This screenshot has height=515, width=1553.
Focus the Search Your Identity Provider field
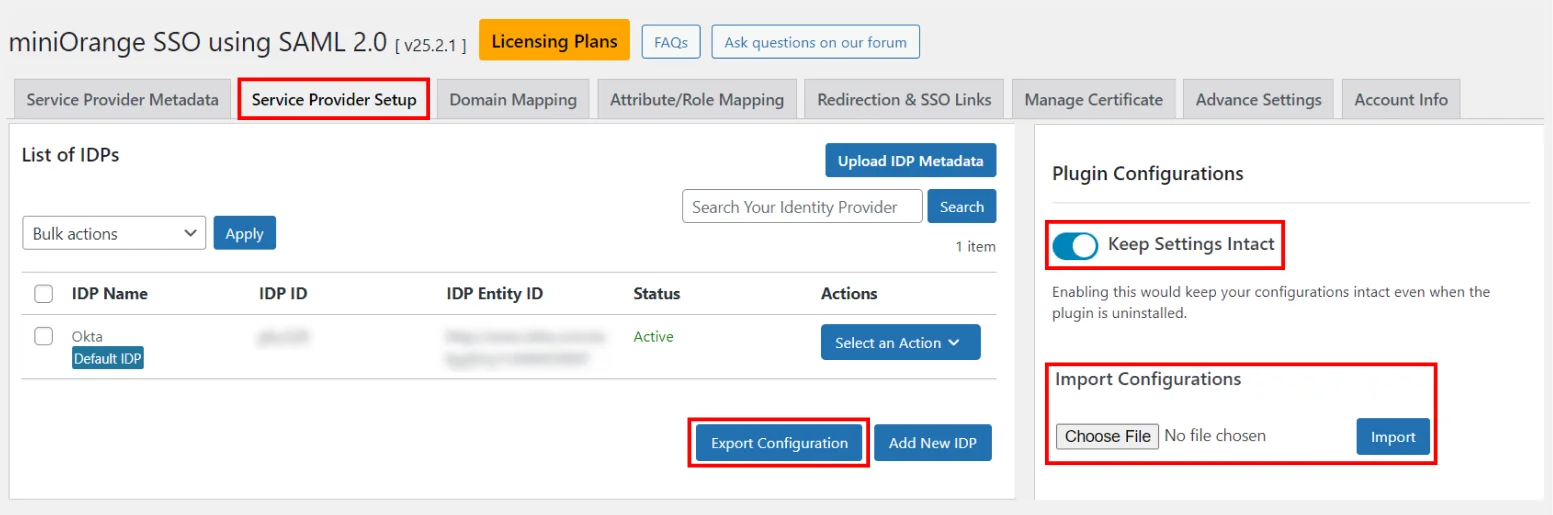point(802,207)
